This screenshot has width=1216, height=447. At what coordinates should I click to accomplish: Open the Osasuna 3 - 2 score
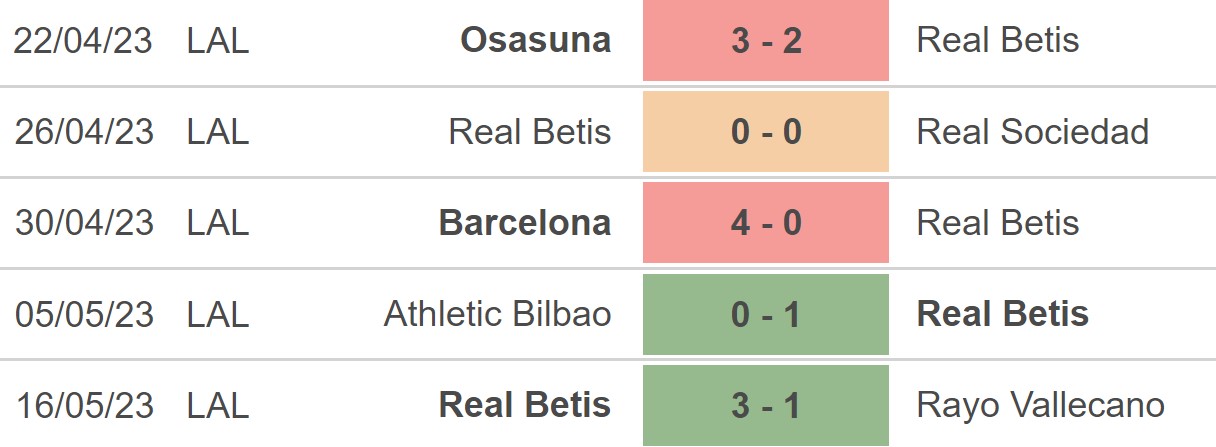pyautogui.click(x=765, y=41)
